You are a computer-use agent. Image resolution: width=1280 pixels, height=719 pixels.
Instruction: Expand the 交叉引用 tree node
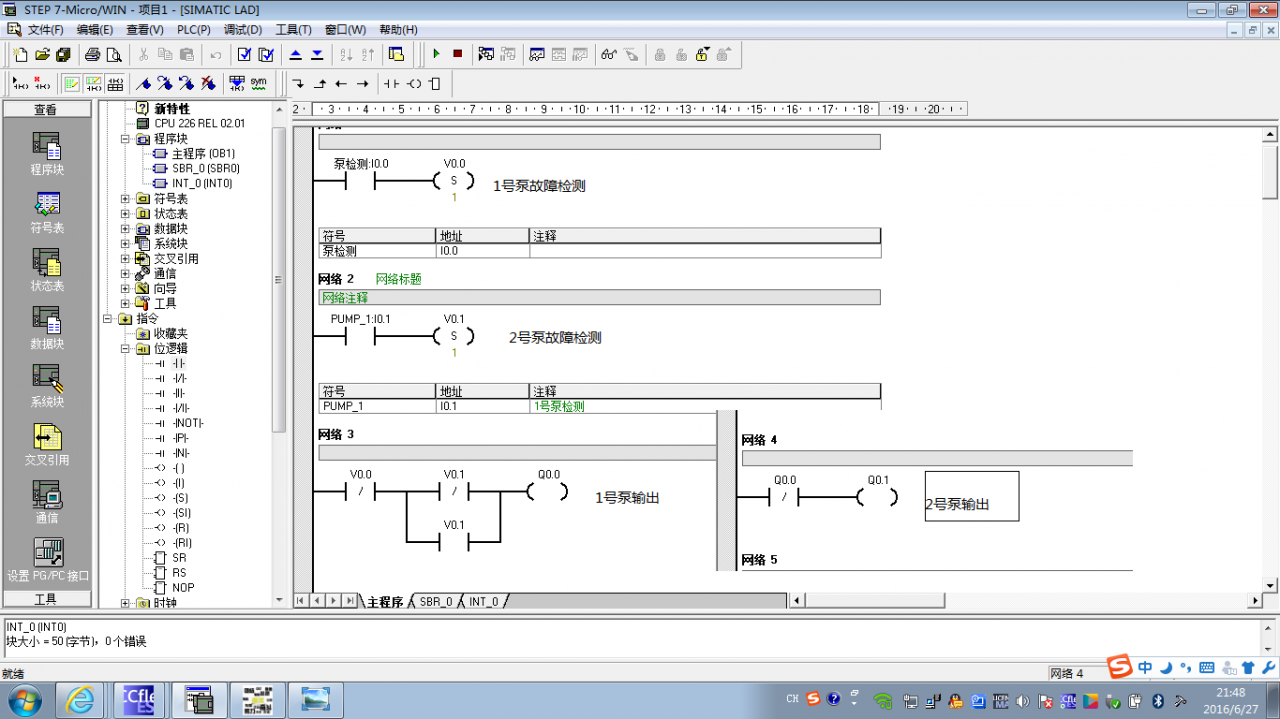[125, 259]
